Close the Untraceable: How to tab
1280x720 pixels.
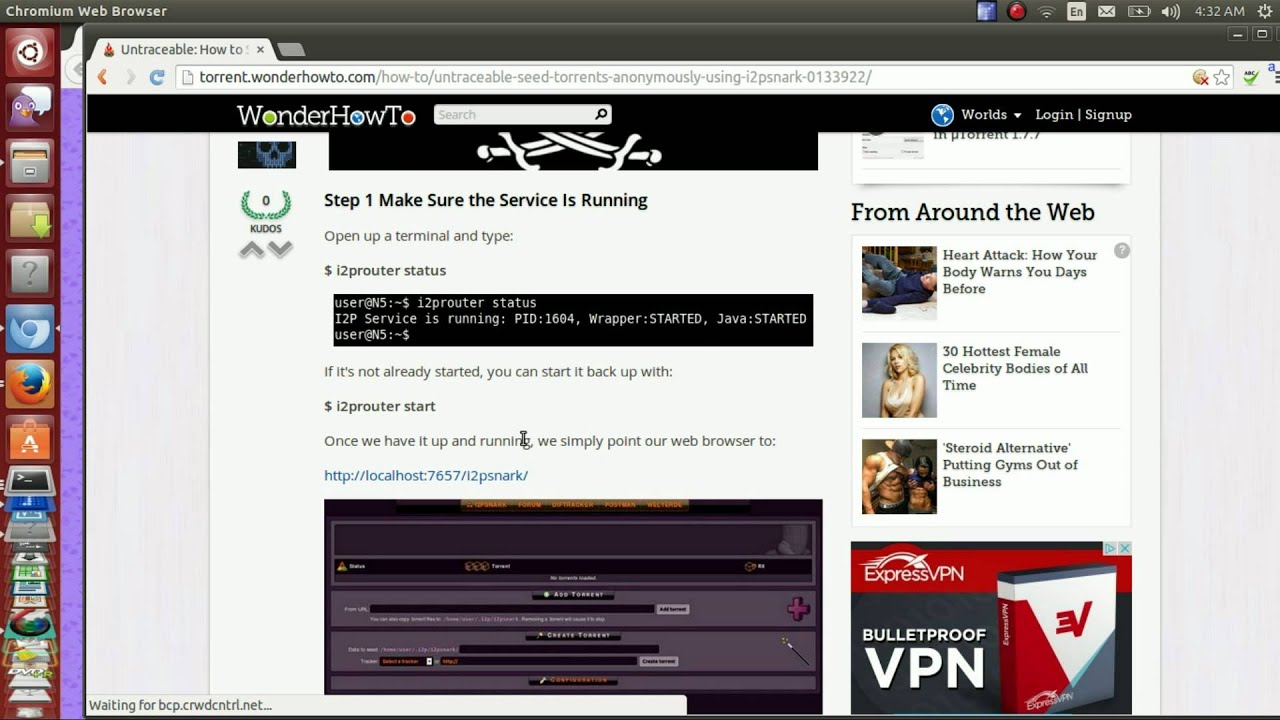[261, 49]
